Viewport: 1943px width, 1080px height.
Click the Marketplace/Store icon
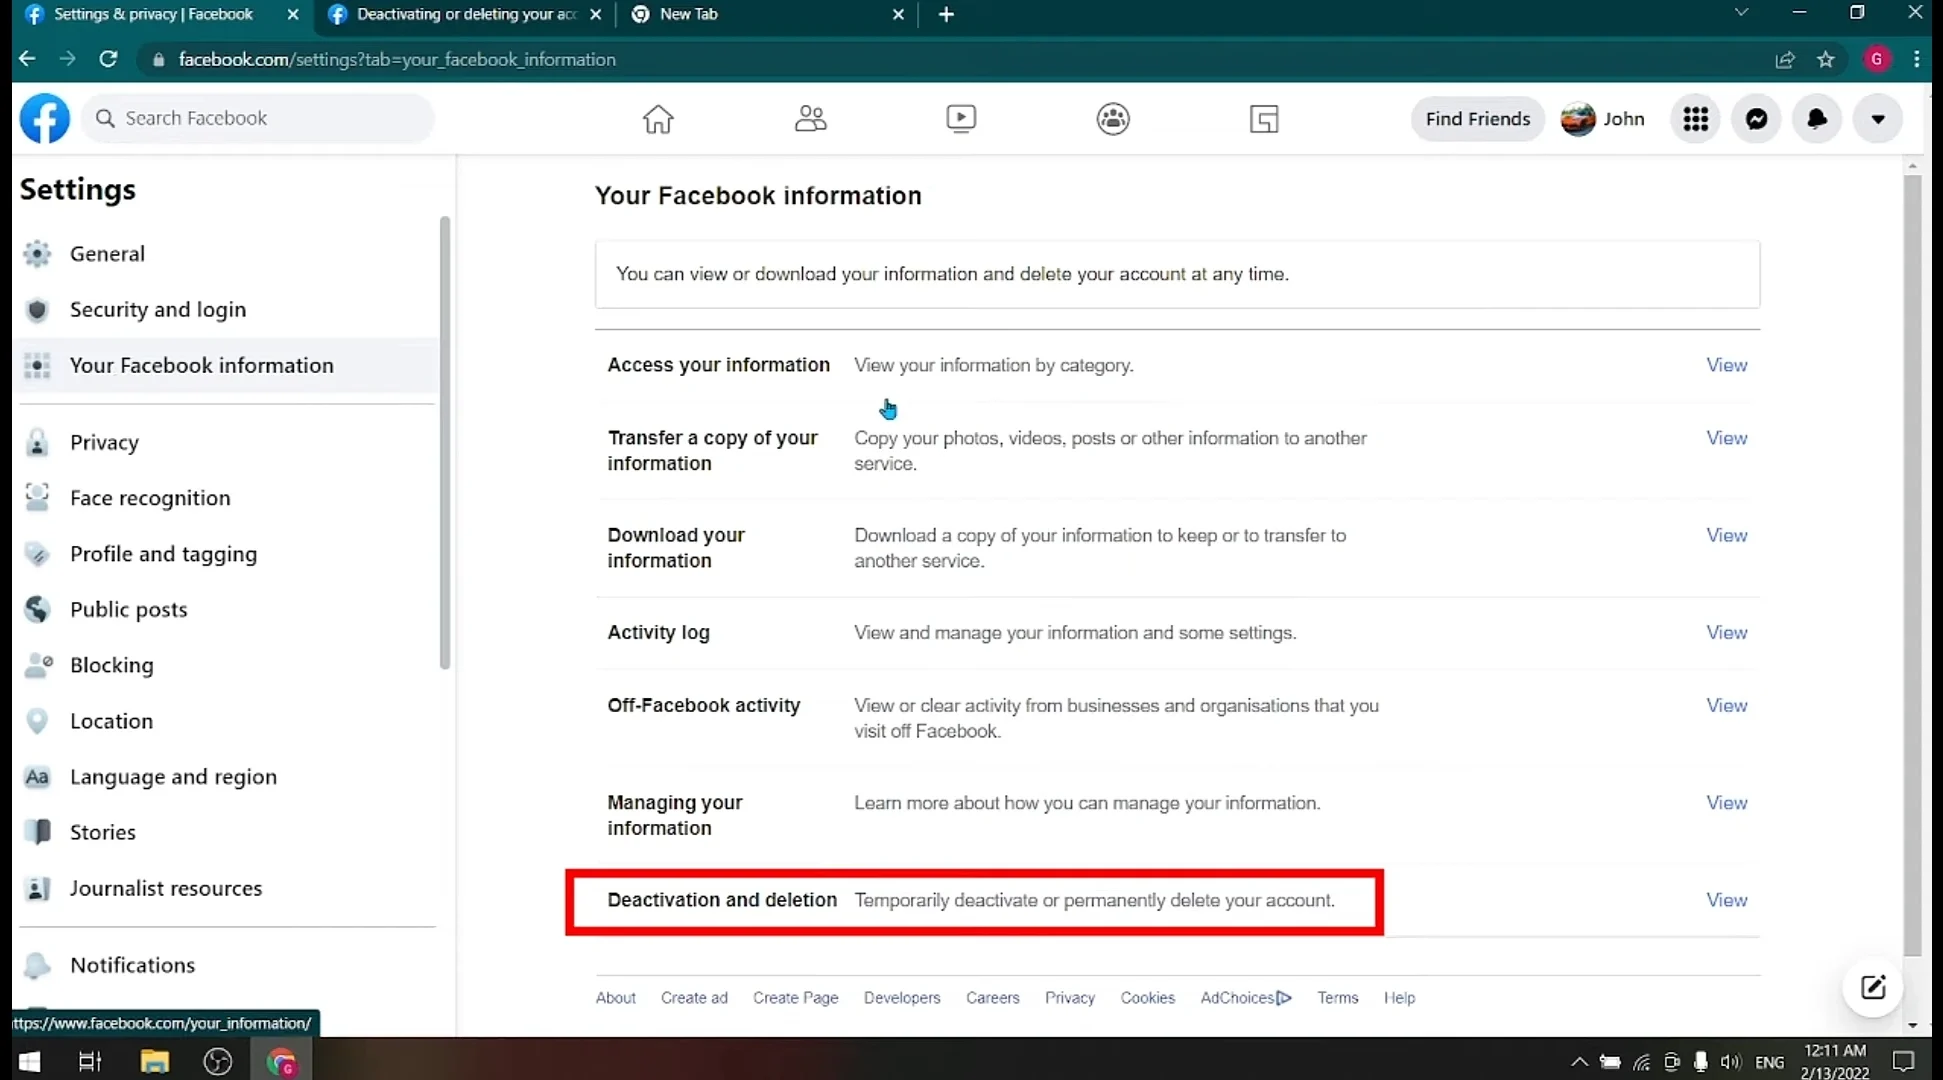click(1263, 118)
